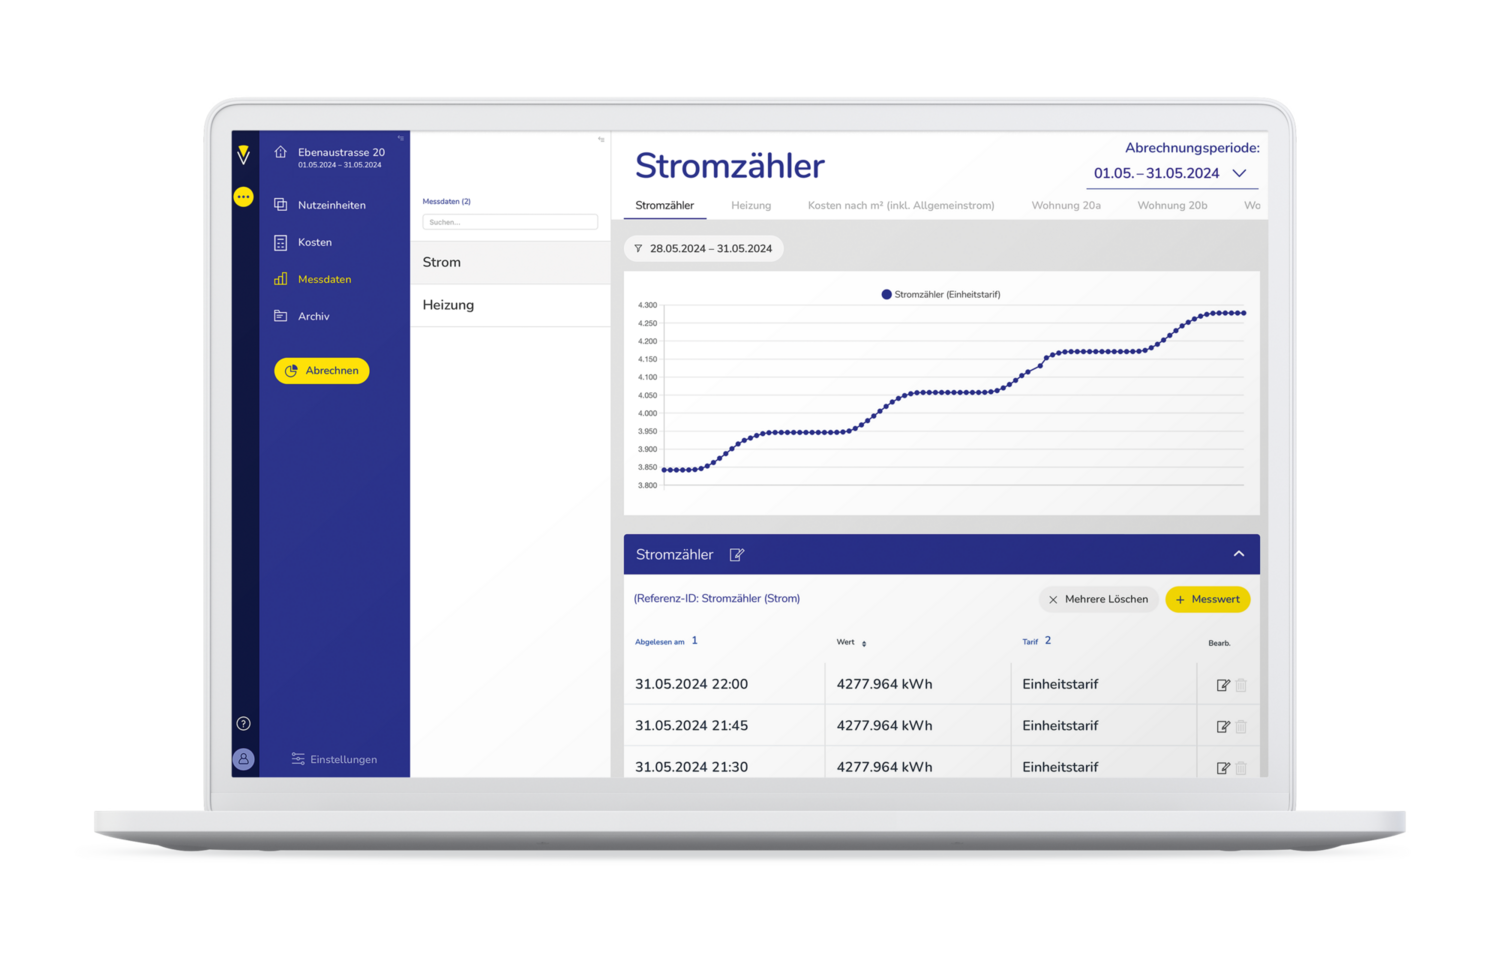Click the yellow three-dots menu icon

pos(243,197)
